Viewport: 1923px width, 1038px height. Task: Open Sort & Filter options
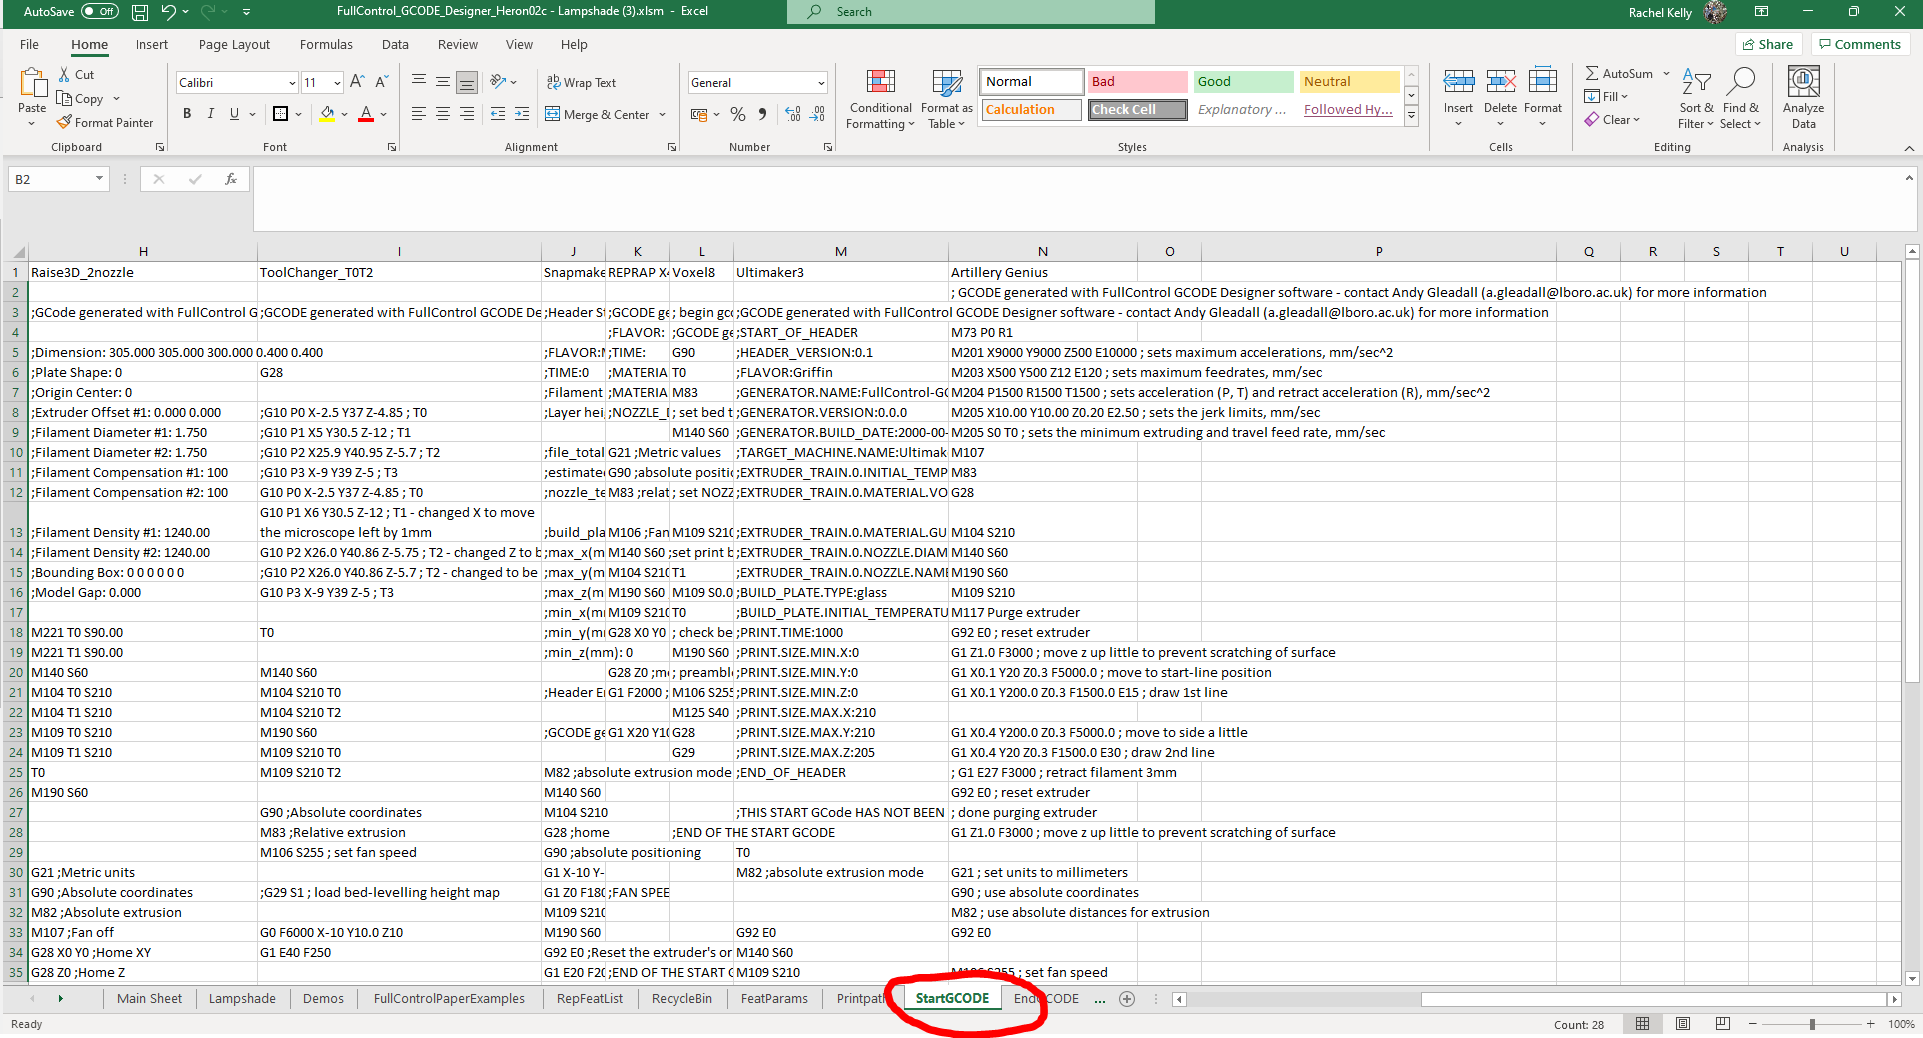(x=1696, y=98)
